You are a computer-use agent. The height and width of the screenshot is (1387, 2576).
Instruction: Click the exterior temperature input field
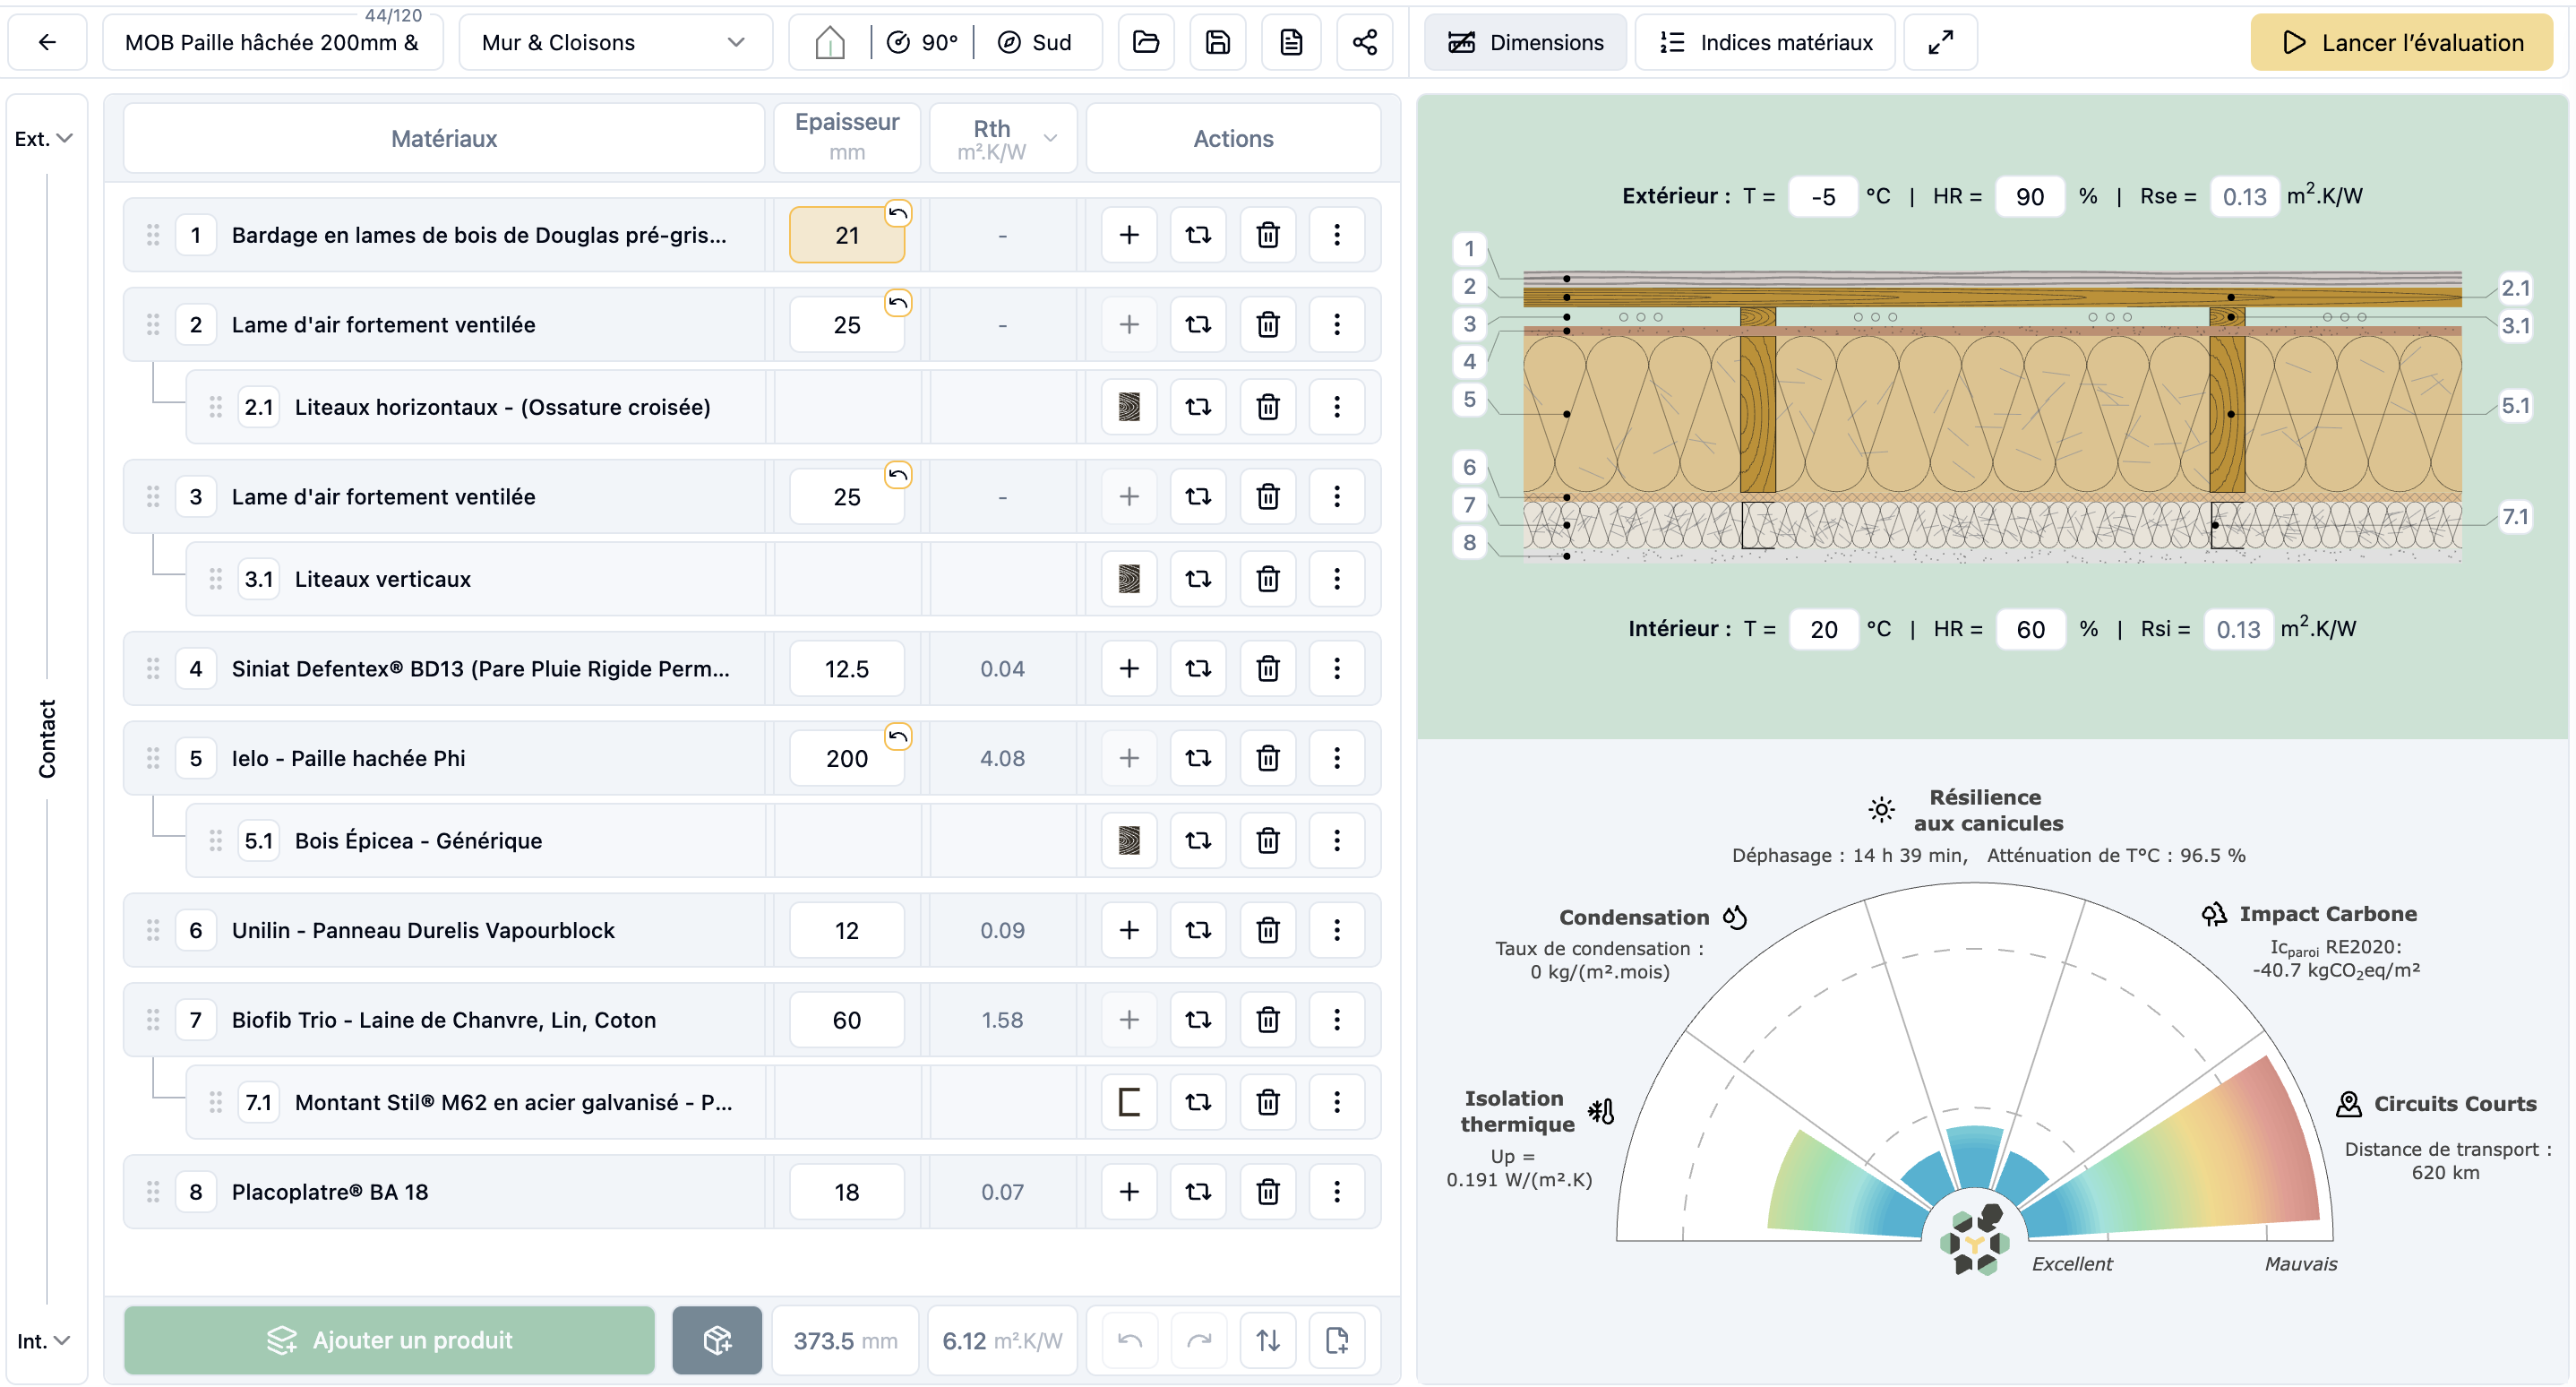tap(1822, 196)
